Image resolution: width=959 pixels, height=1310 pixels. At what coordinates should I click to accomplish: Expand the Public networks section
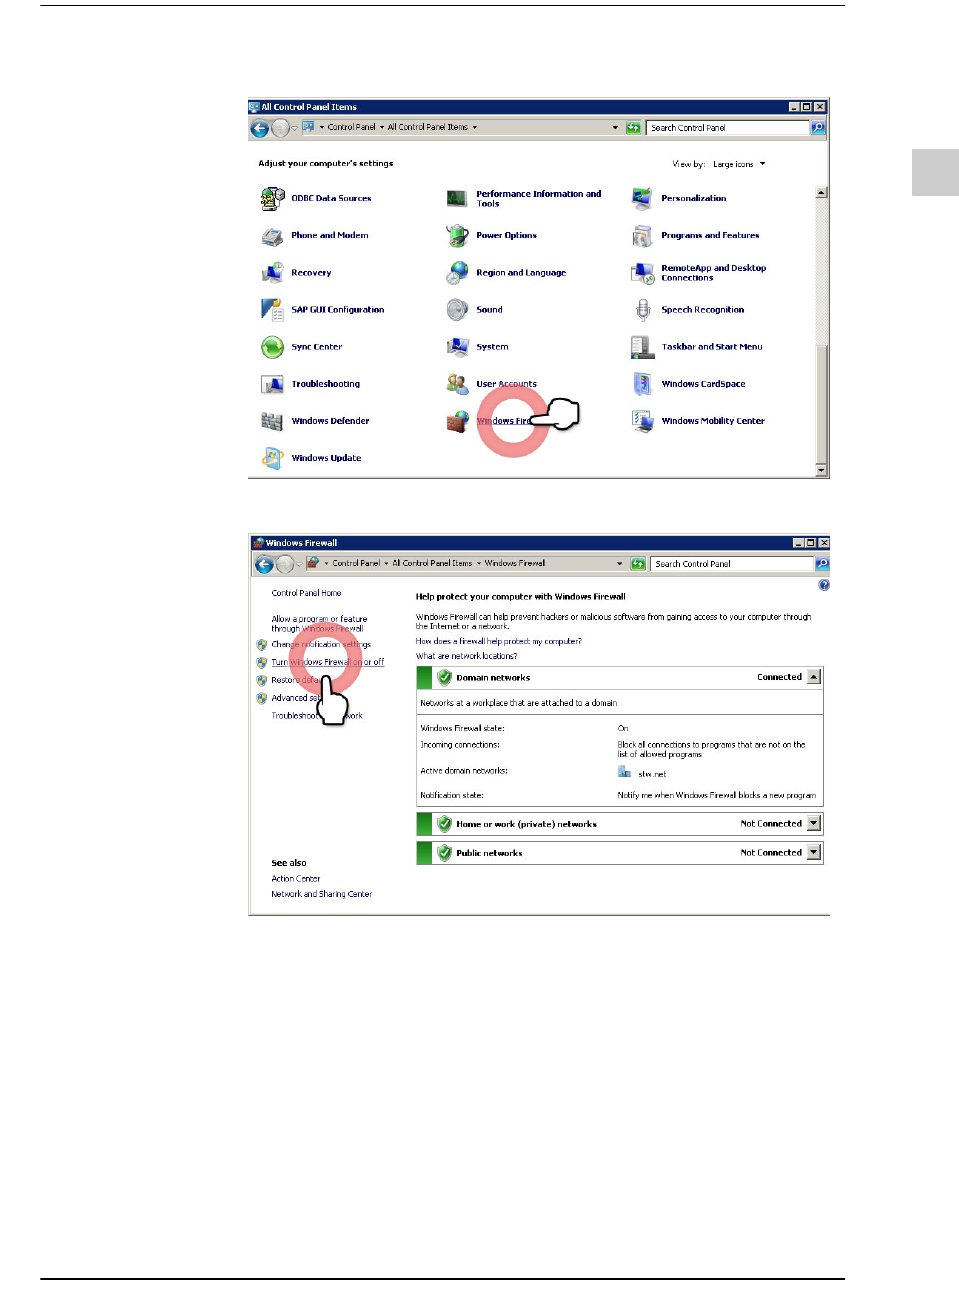coord(814,853)
